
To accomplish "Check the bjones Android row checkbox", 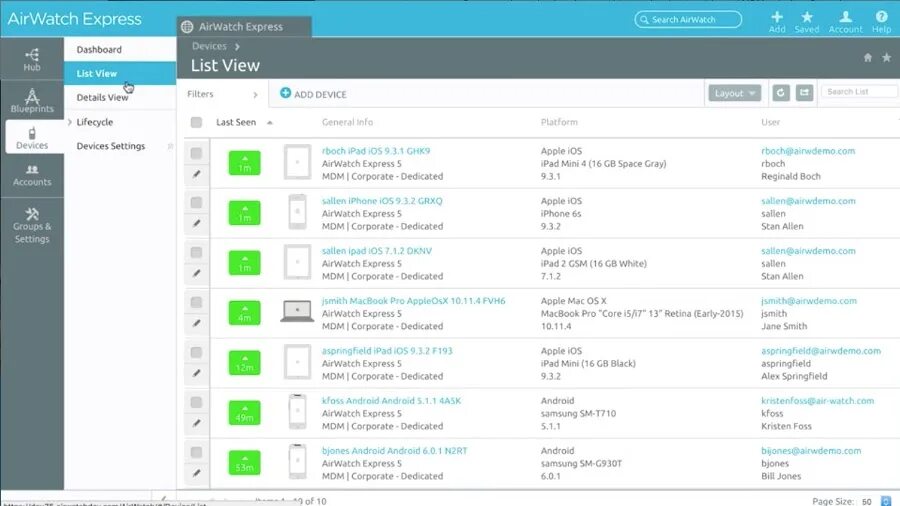I will tap(196, 452).
